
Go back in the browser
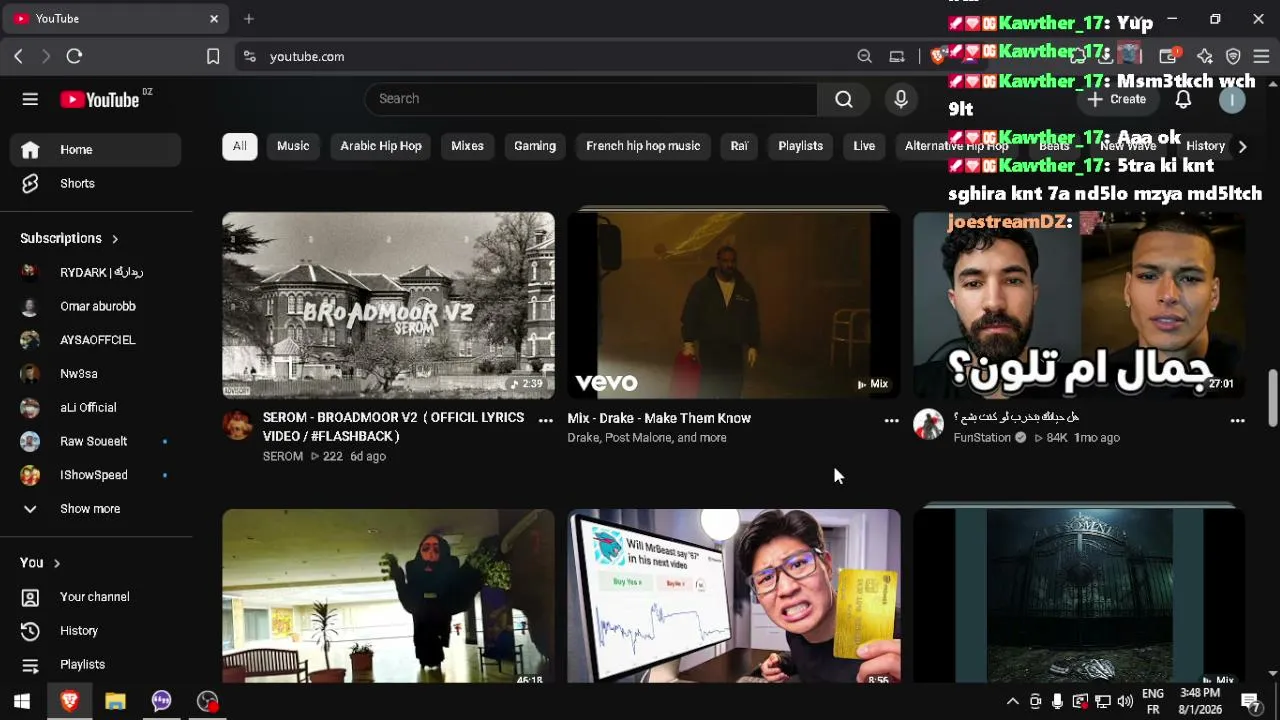(x=18, y=57)
